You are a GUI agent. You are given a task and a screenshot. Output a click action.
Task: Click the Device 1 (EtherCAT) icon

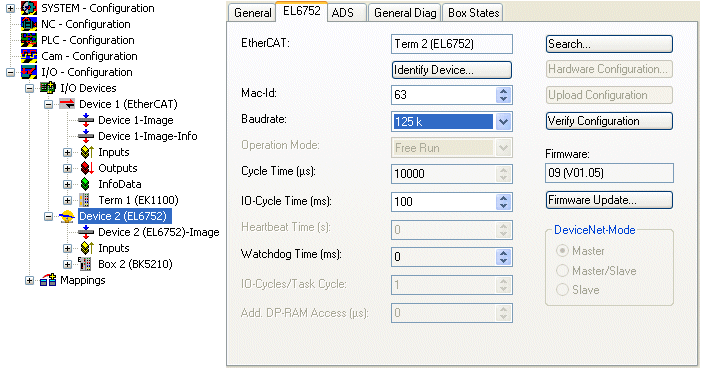[67, 104]
